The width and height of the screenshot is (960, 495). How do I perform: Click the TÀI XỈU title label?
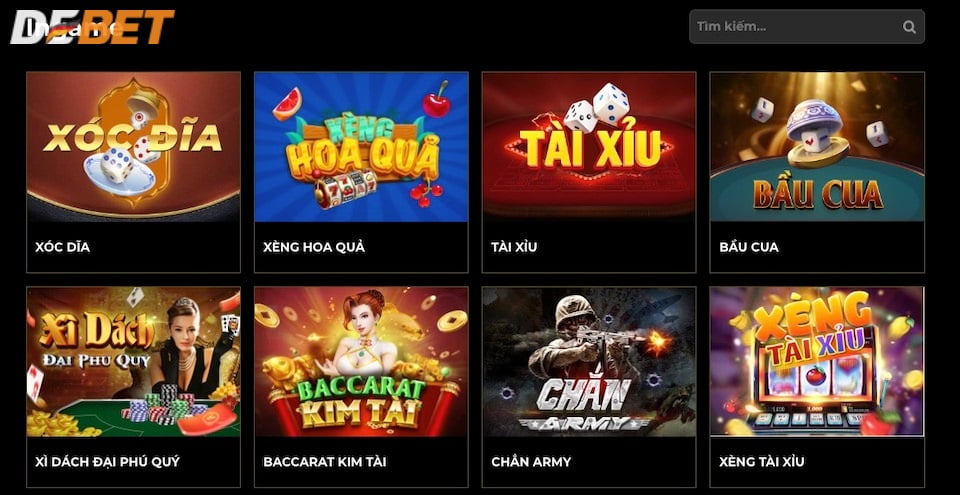(514, 247)
